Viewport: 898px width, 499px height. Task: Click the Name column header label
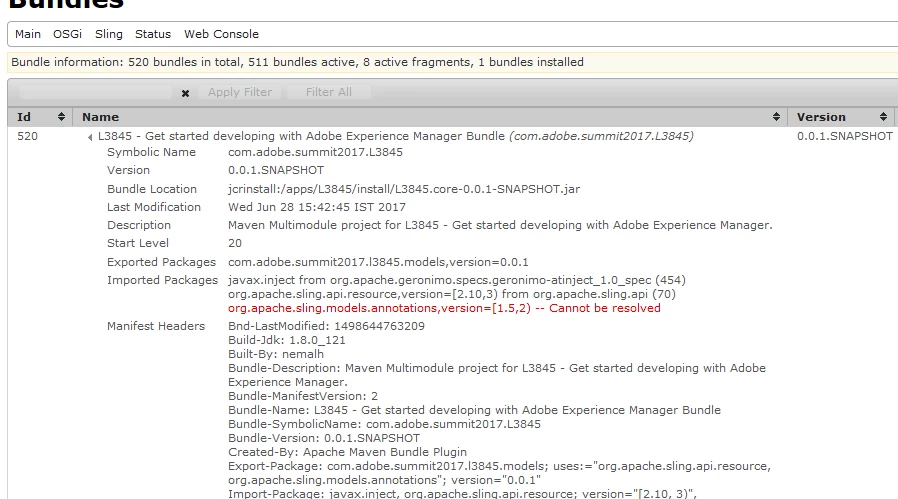click(x=100, y=117)
